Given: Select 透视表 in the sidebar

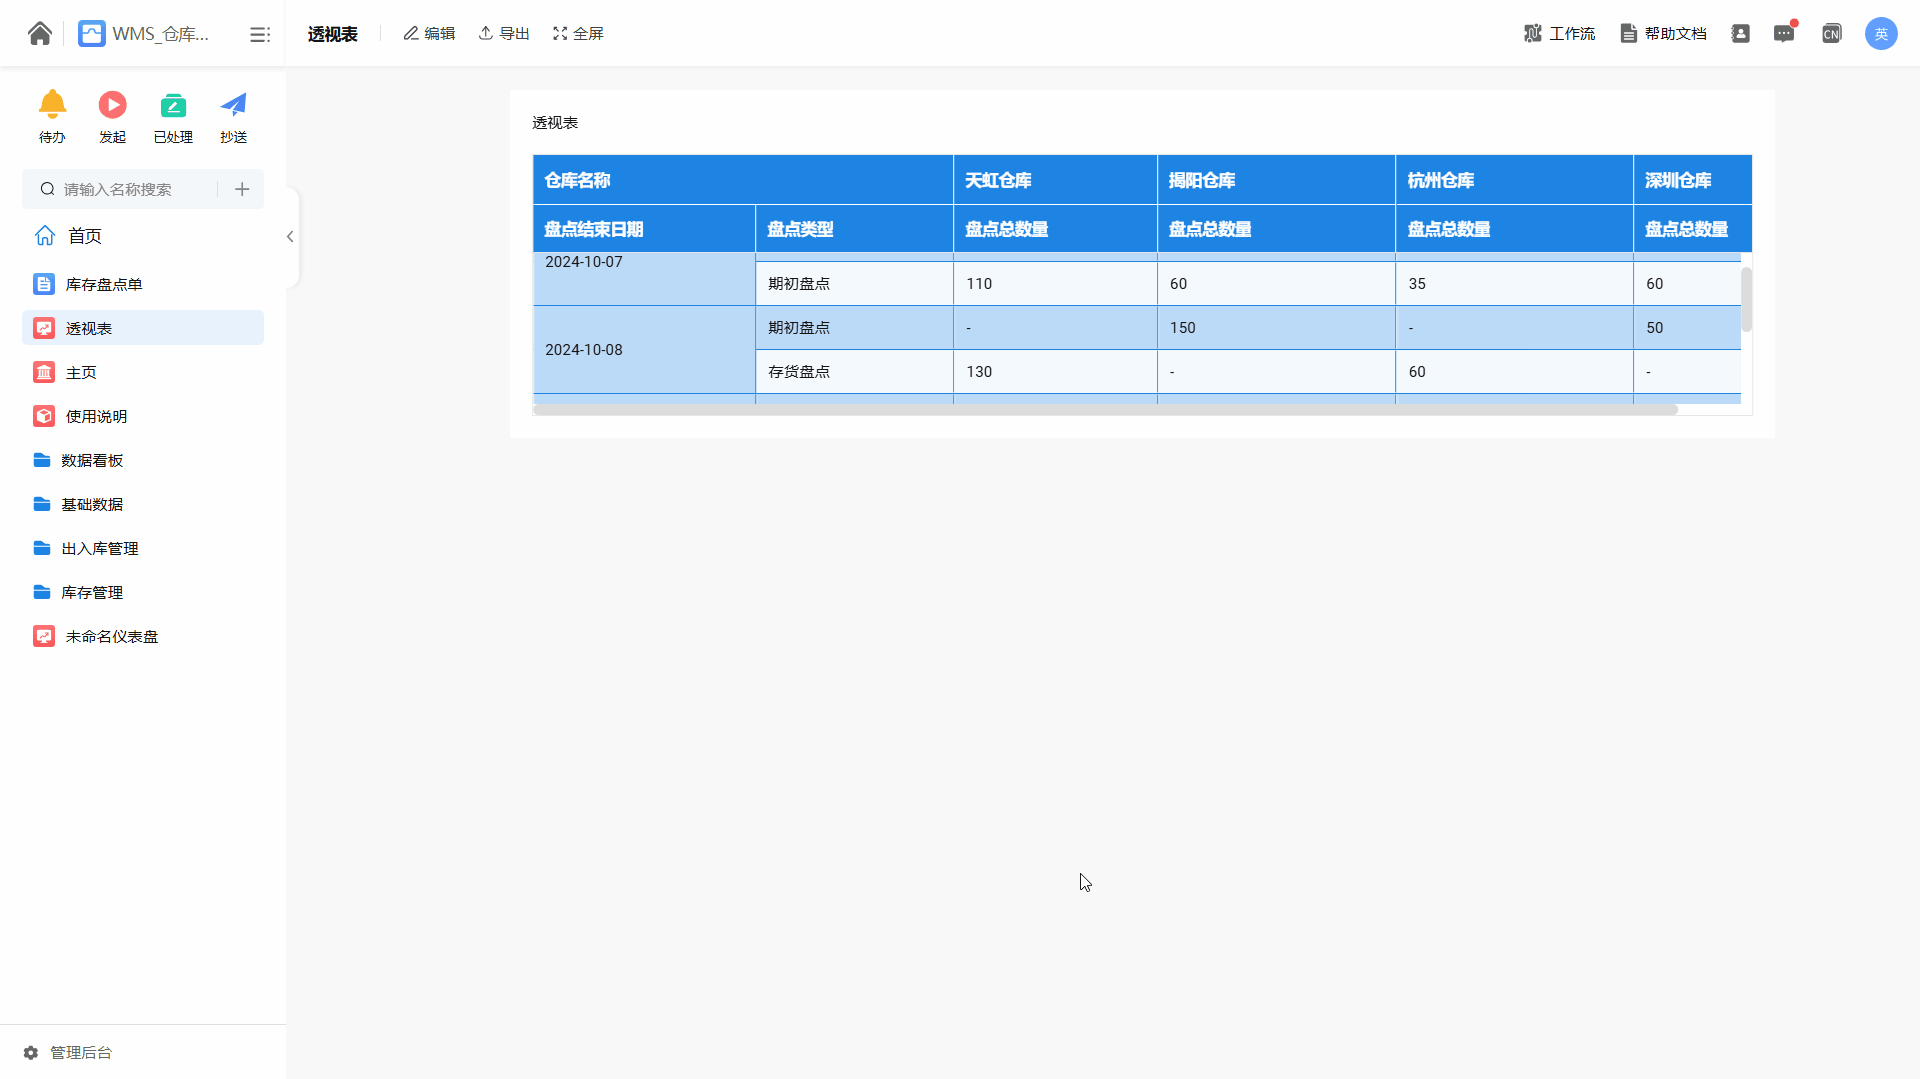Looking at the screenshot, I should coord(143,328).
